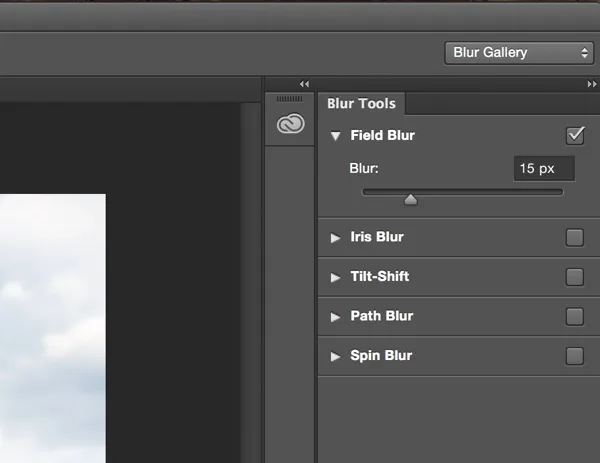Image resolution: width=600 pixels, height=463 pixels.
Task: Click the Tilt-Shift label
Action: coord(380,276)
